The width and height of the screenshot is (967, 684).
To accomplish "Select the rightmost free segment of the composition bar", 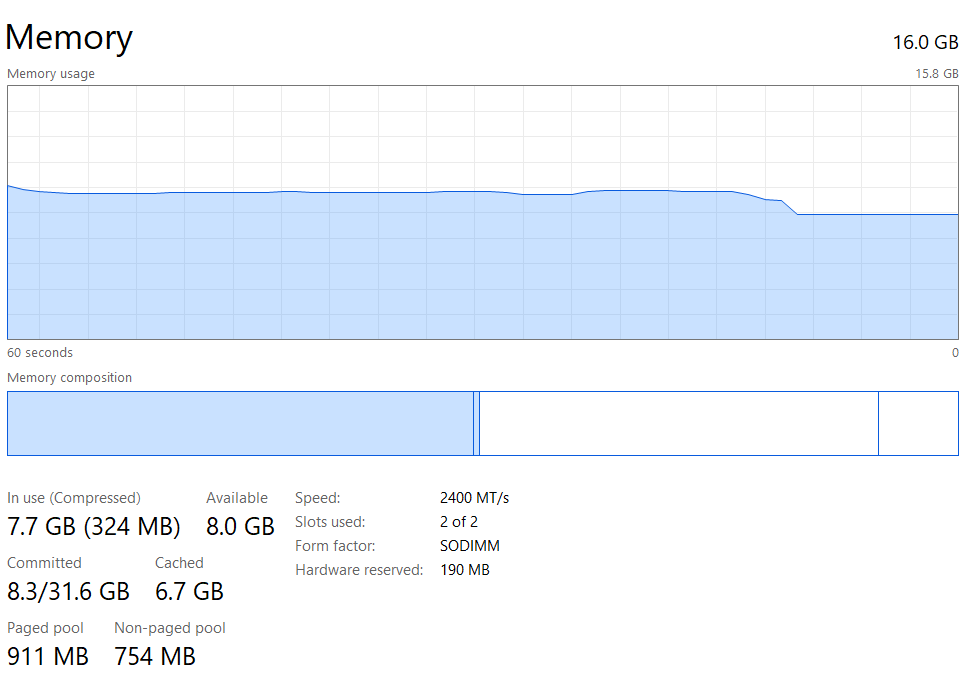I will click(918, 423).
